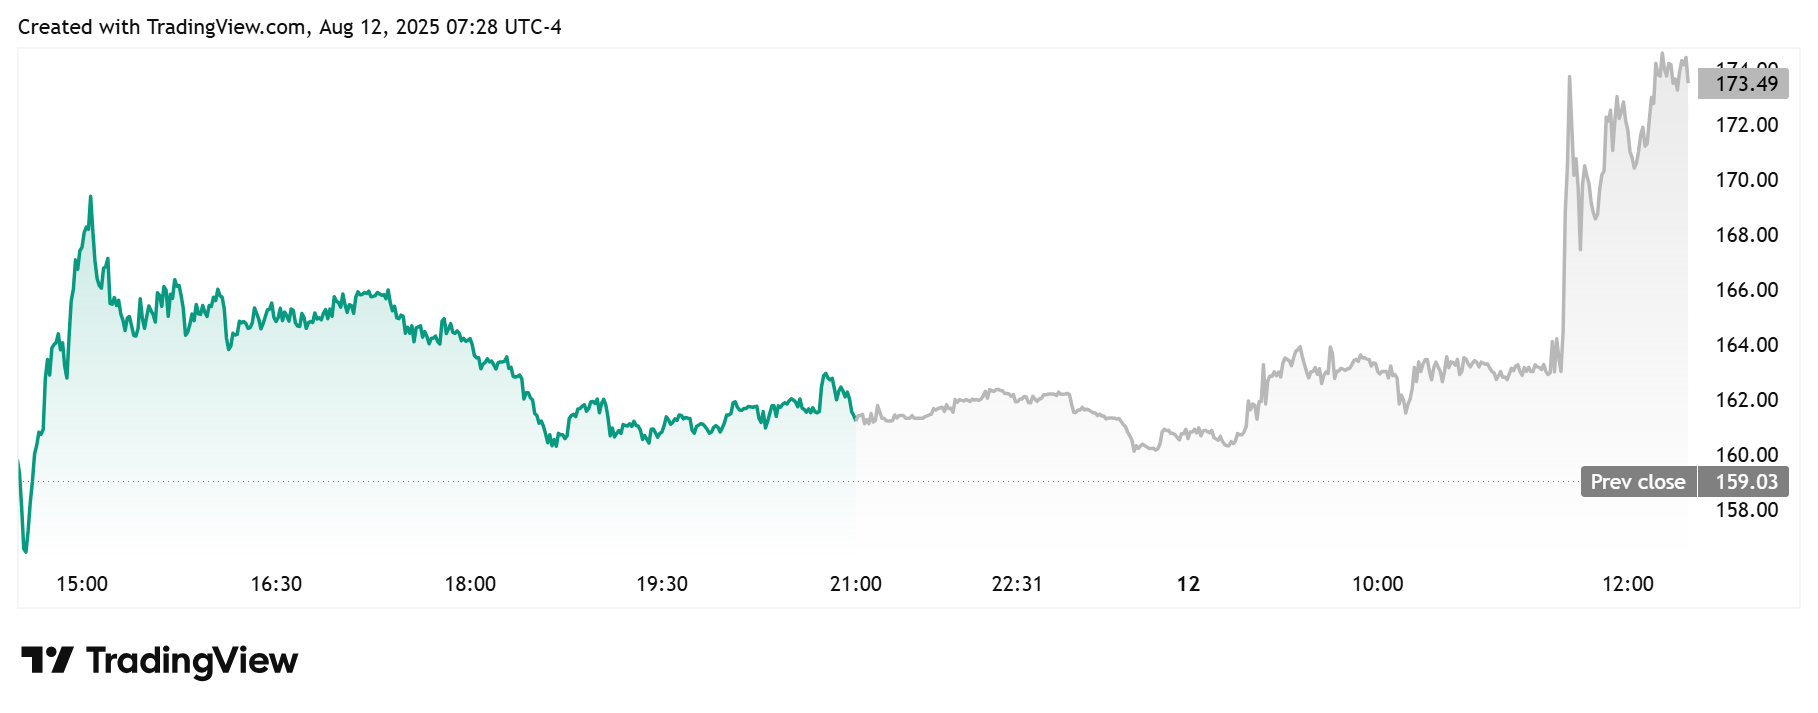Screen dimensions: 1818x713
Task: Click the 172.00 price scale label
Action: (x=1746, y=125)
